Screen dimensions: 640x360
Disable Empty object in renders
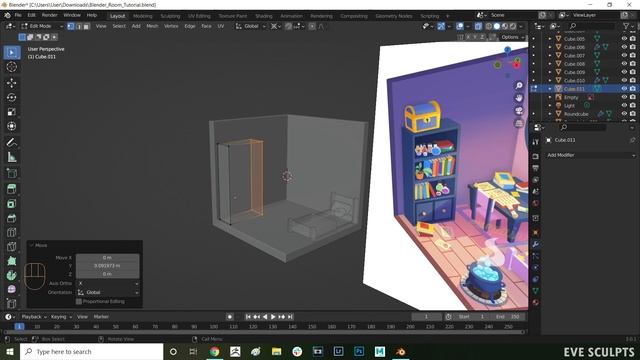(x=633, y=97)
